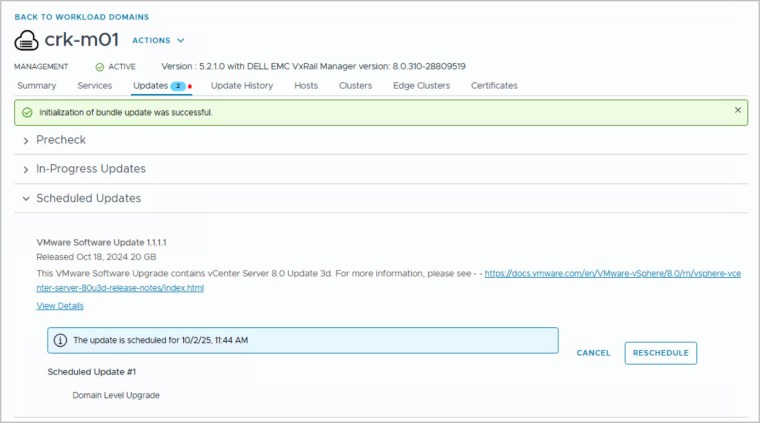This screenshot has height=423, width=760.
Task: Click the green Active status check icon
Action: 99,67
